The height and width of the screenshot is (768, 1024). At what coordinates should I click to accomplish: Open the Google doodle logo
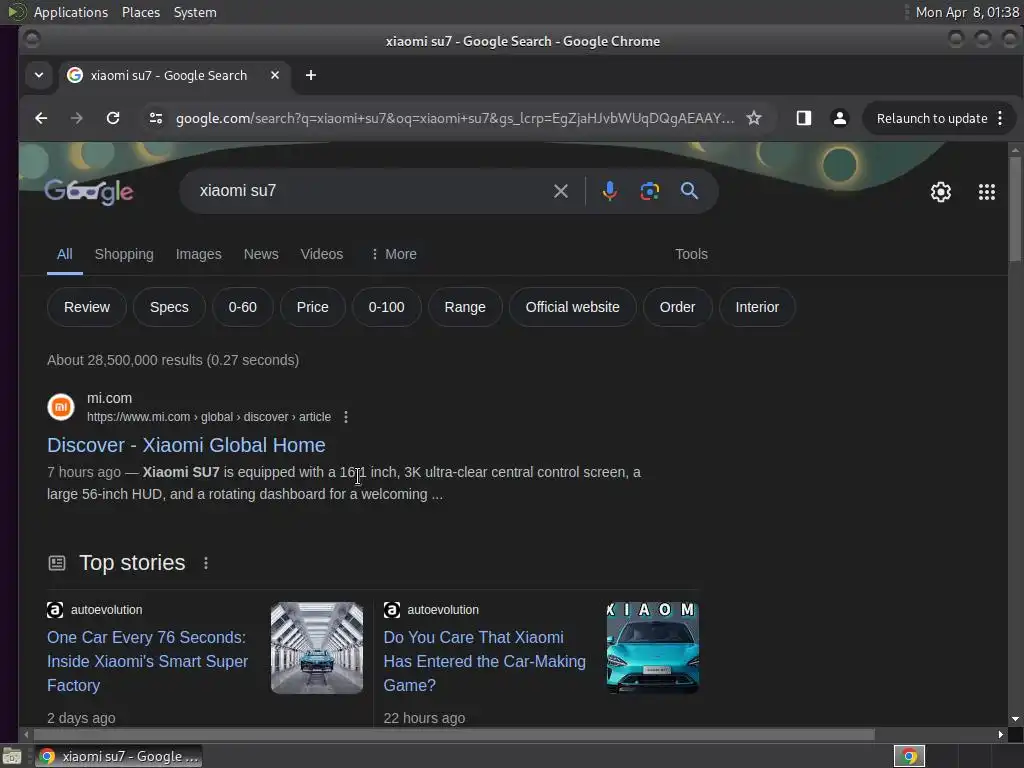click(89, 192)
